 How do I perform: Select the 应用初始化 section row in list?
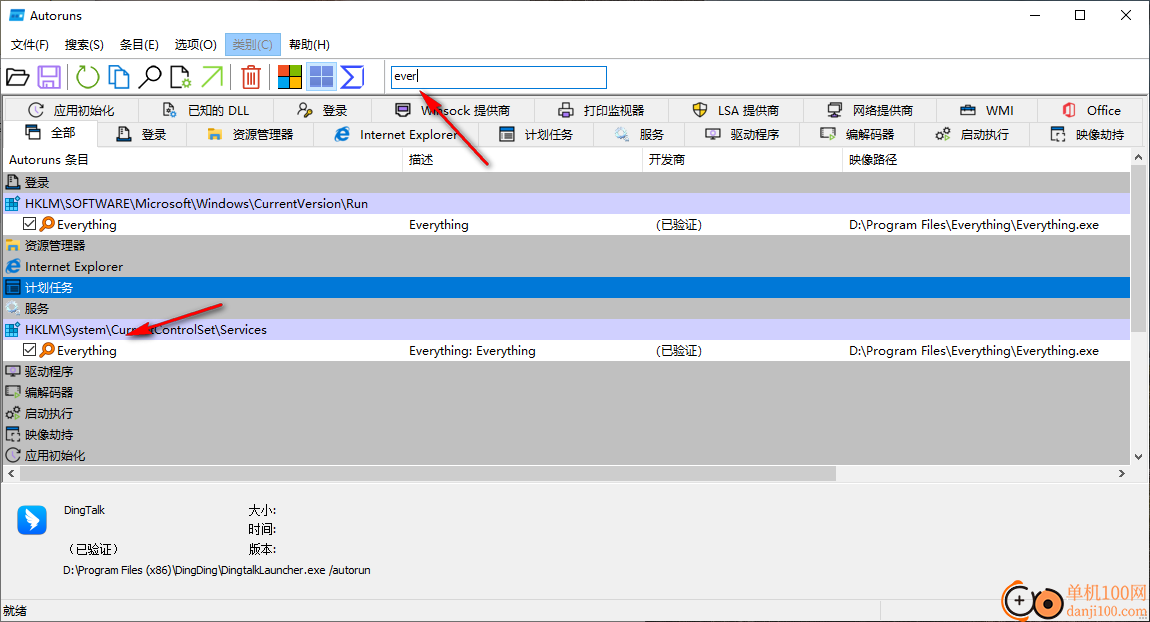[x=566, y=455]
